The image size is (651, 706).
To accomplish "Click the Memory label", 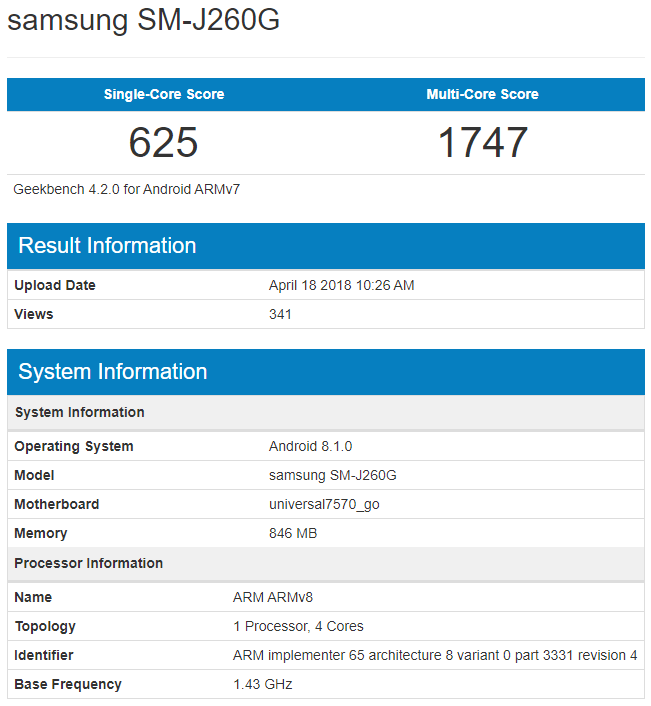I will point(41,534).
